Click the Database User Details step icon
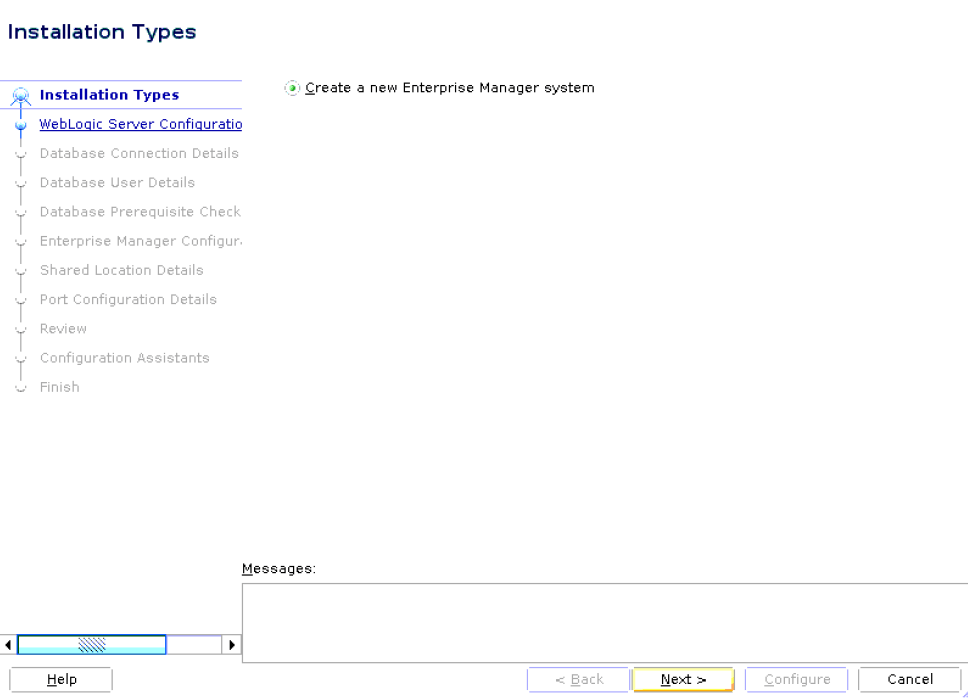Viewport: 968px width, 698px height. click(x=20, y=182)
